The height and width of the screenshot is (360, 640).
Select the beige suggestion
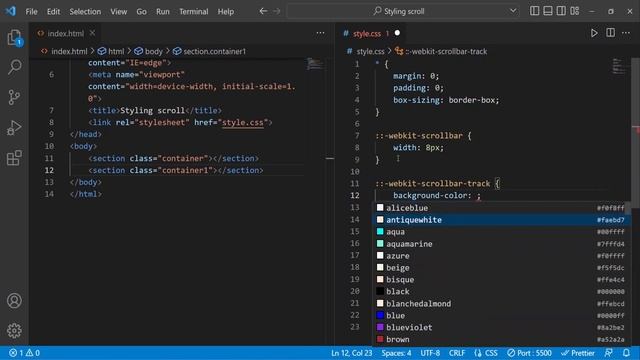pos(502,268)
